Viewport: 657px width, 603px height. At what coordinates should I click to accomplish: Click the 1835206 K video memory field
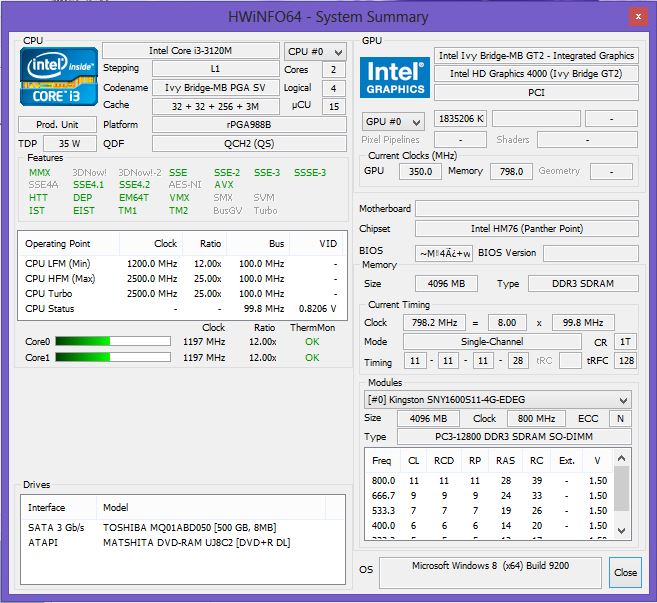460,119
